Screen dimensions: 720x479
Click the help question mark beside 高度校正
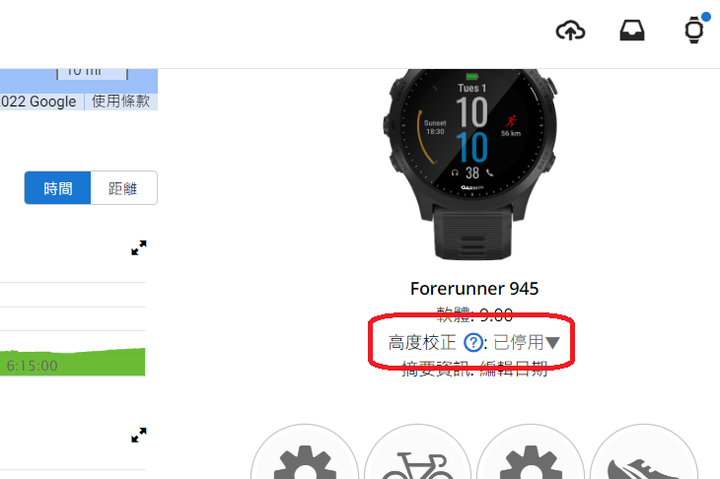pyautogui.click(x=473, y=343)
